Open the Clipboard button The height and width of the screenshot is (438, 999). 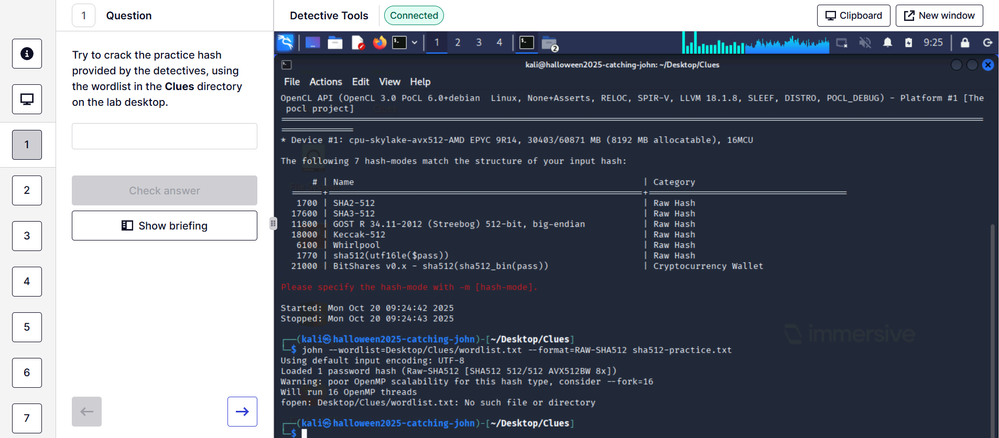pyautogui.click(x=853, y=16)
